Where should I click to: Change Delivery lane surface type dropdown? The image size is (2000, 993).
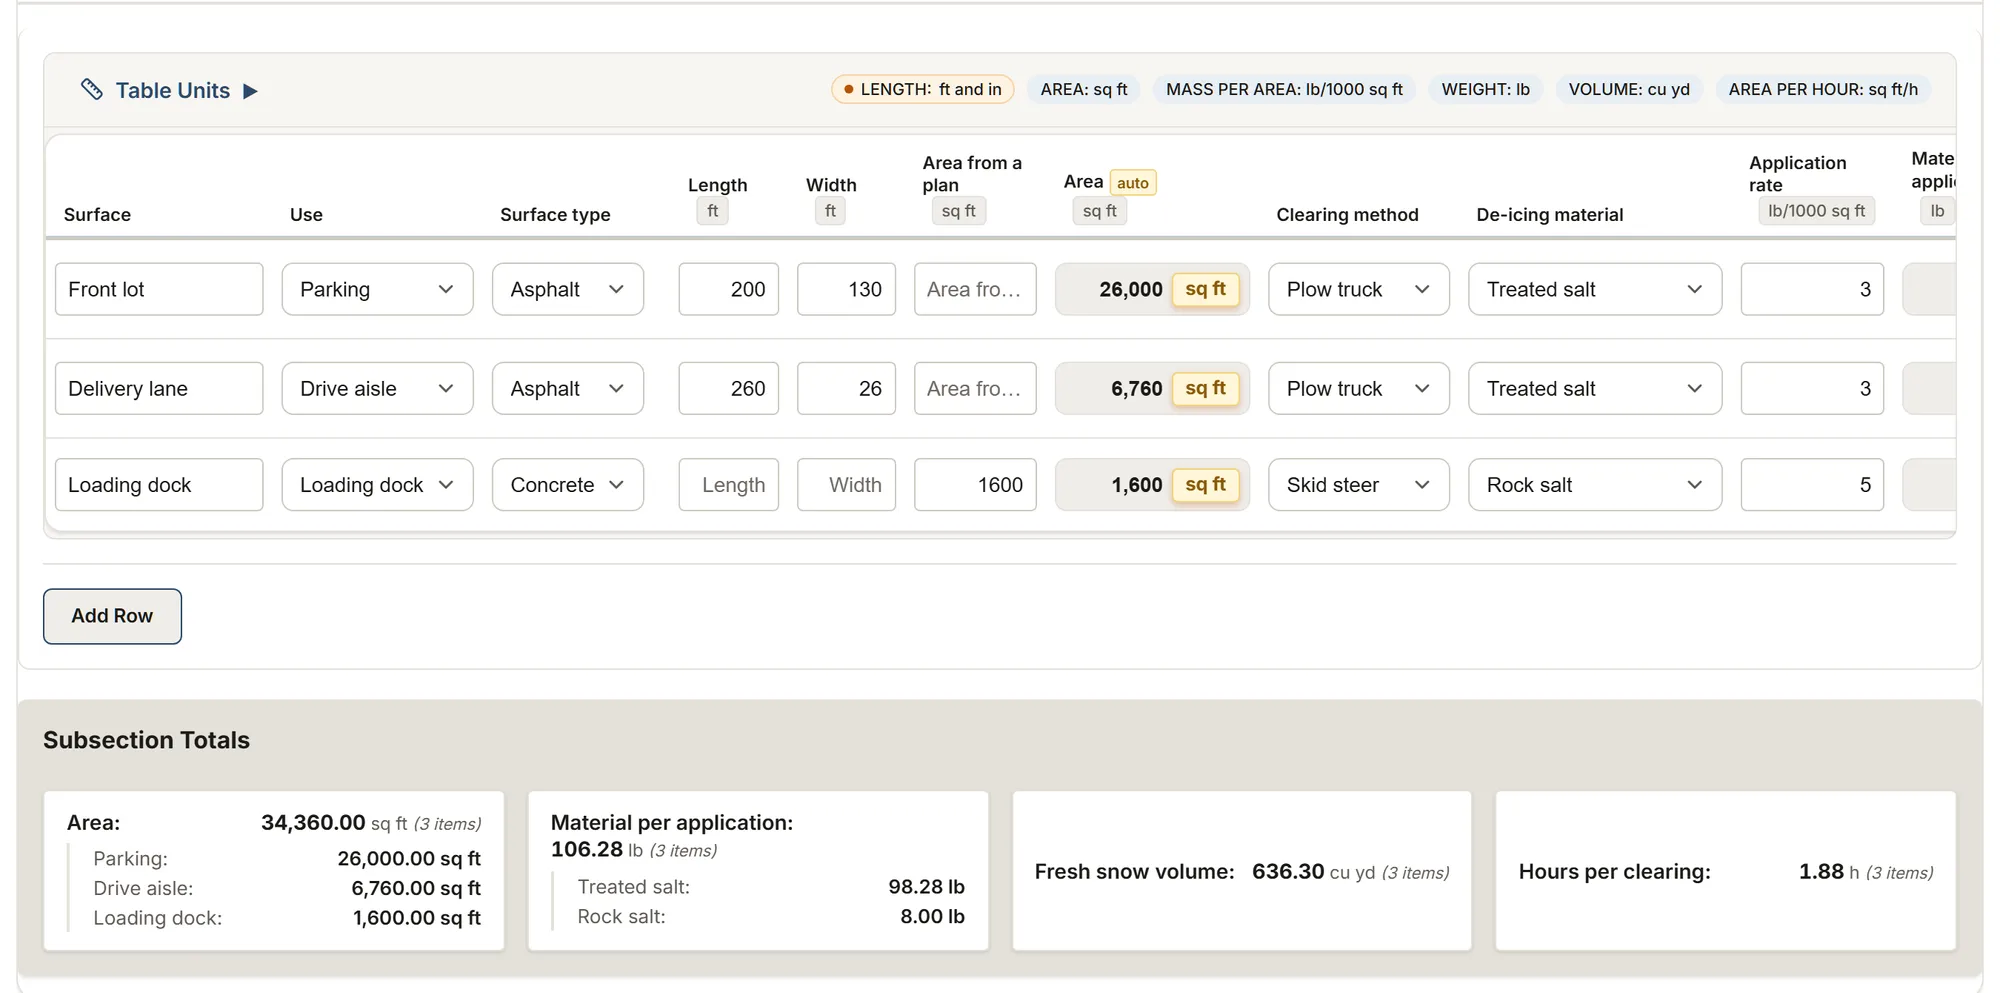coord(567,388)
